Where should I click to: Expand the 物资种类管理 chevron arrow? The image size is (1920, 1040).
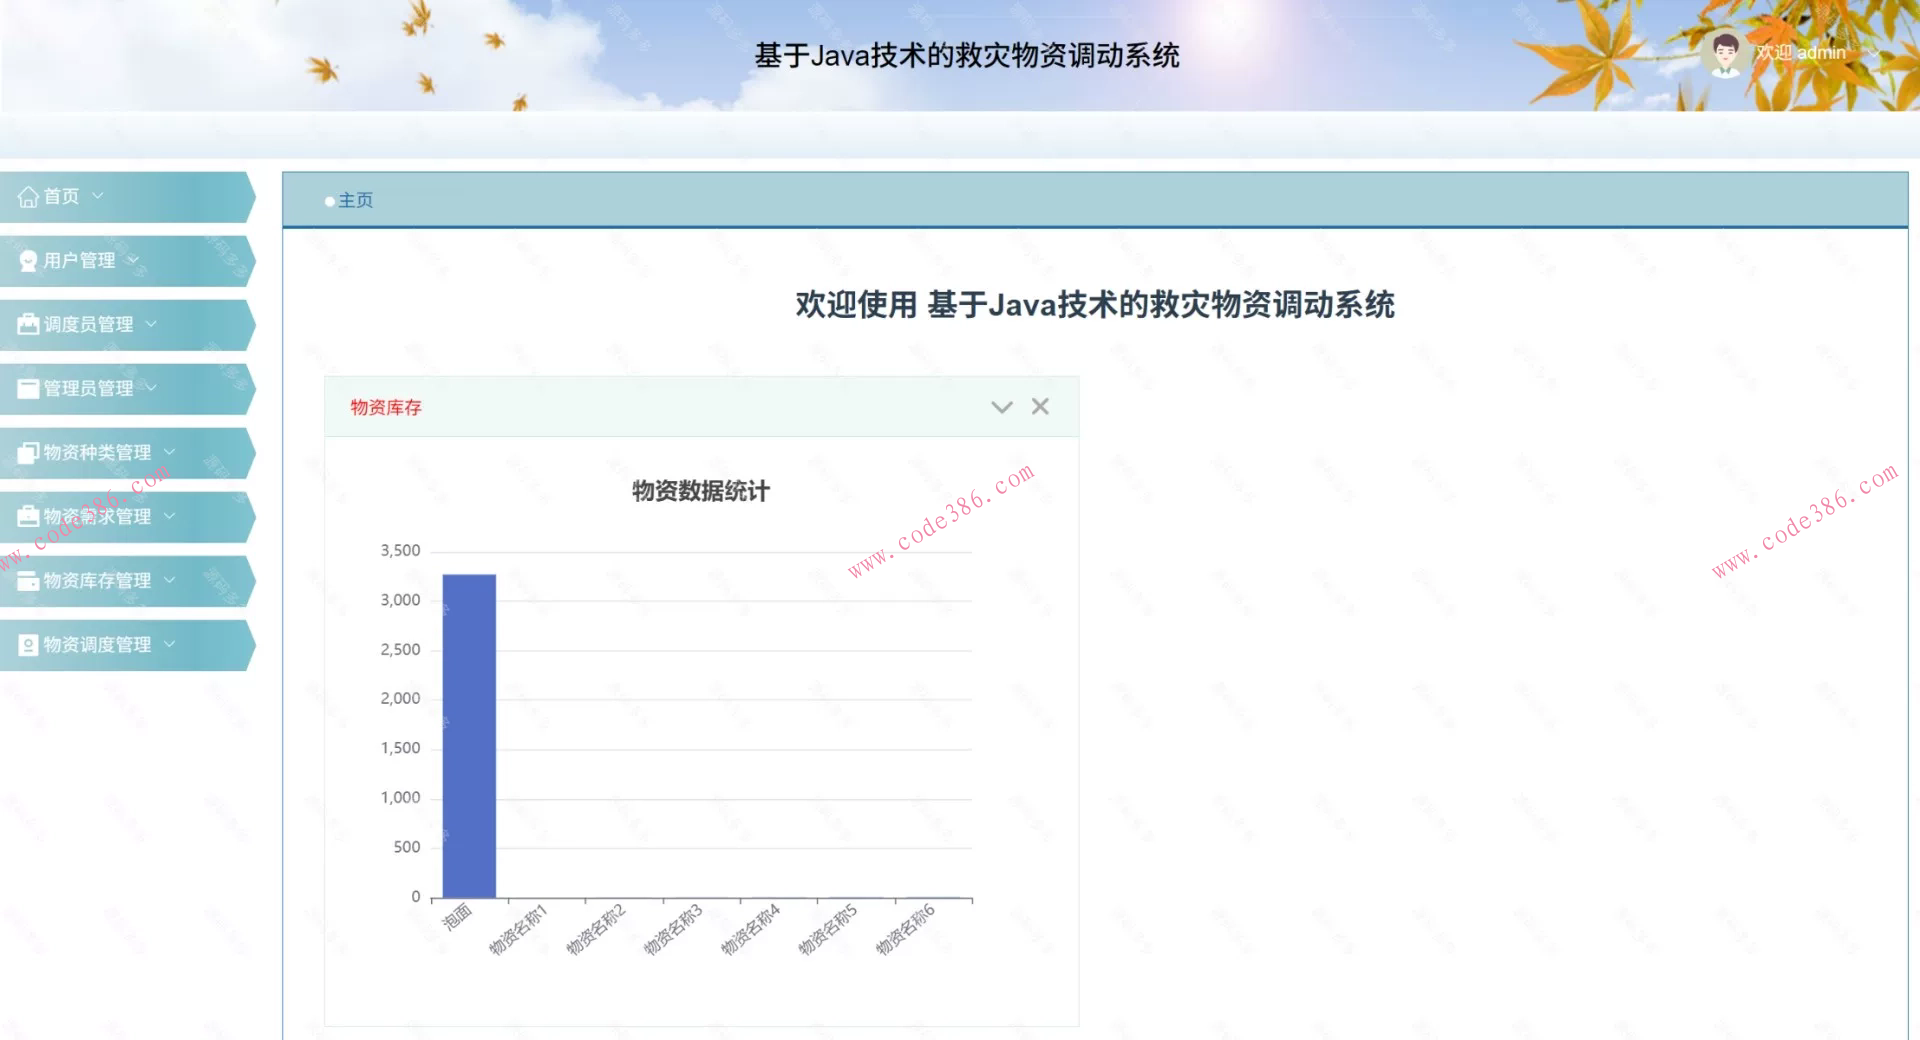(x=169, y=452)
